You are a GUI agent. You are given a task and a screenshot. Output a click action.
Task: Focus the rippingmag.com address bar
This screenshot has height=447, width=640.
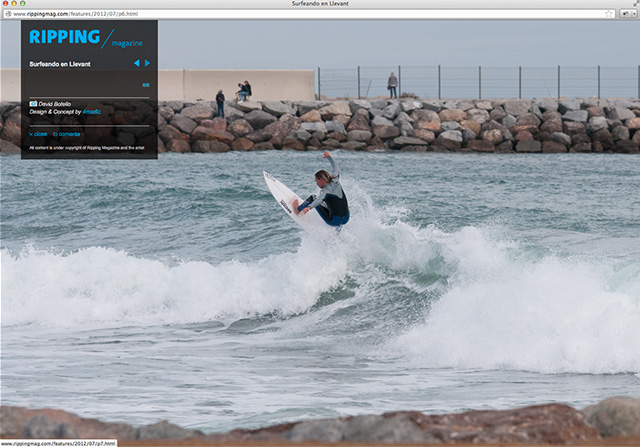300,14
